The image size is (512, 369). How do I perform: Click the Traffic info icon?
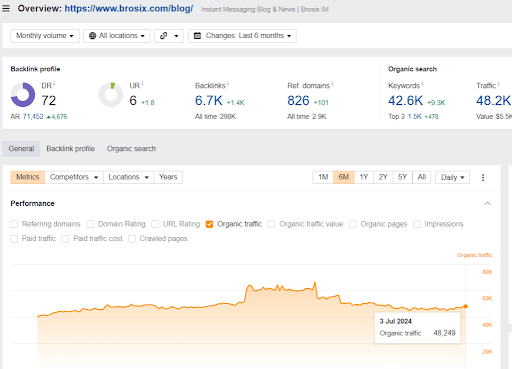click(x=498, y=84)
